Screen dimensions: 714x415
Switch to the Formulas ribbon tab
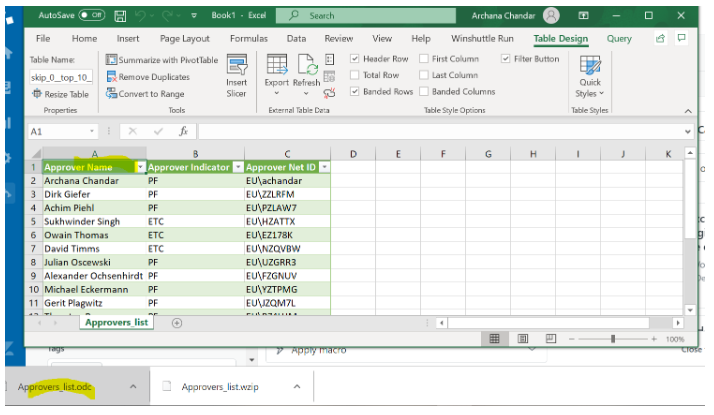248,39
